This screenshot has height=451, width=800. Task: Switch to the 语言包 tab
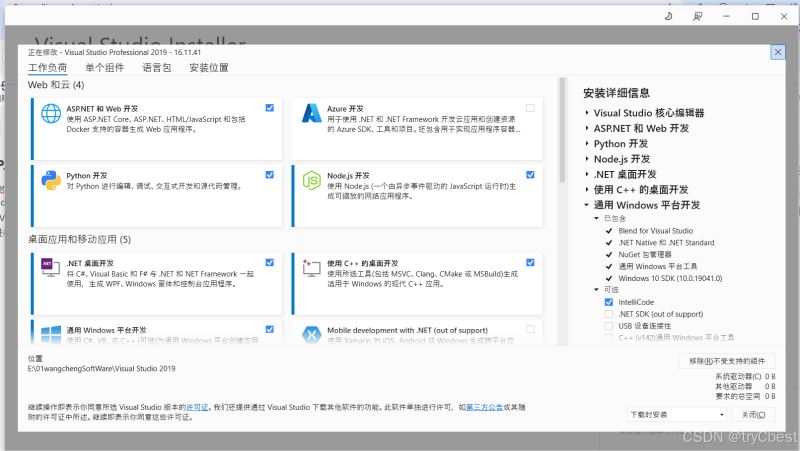click(157, 67)
